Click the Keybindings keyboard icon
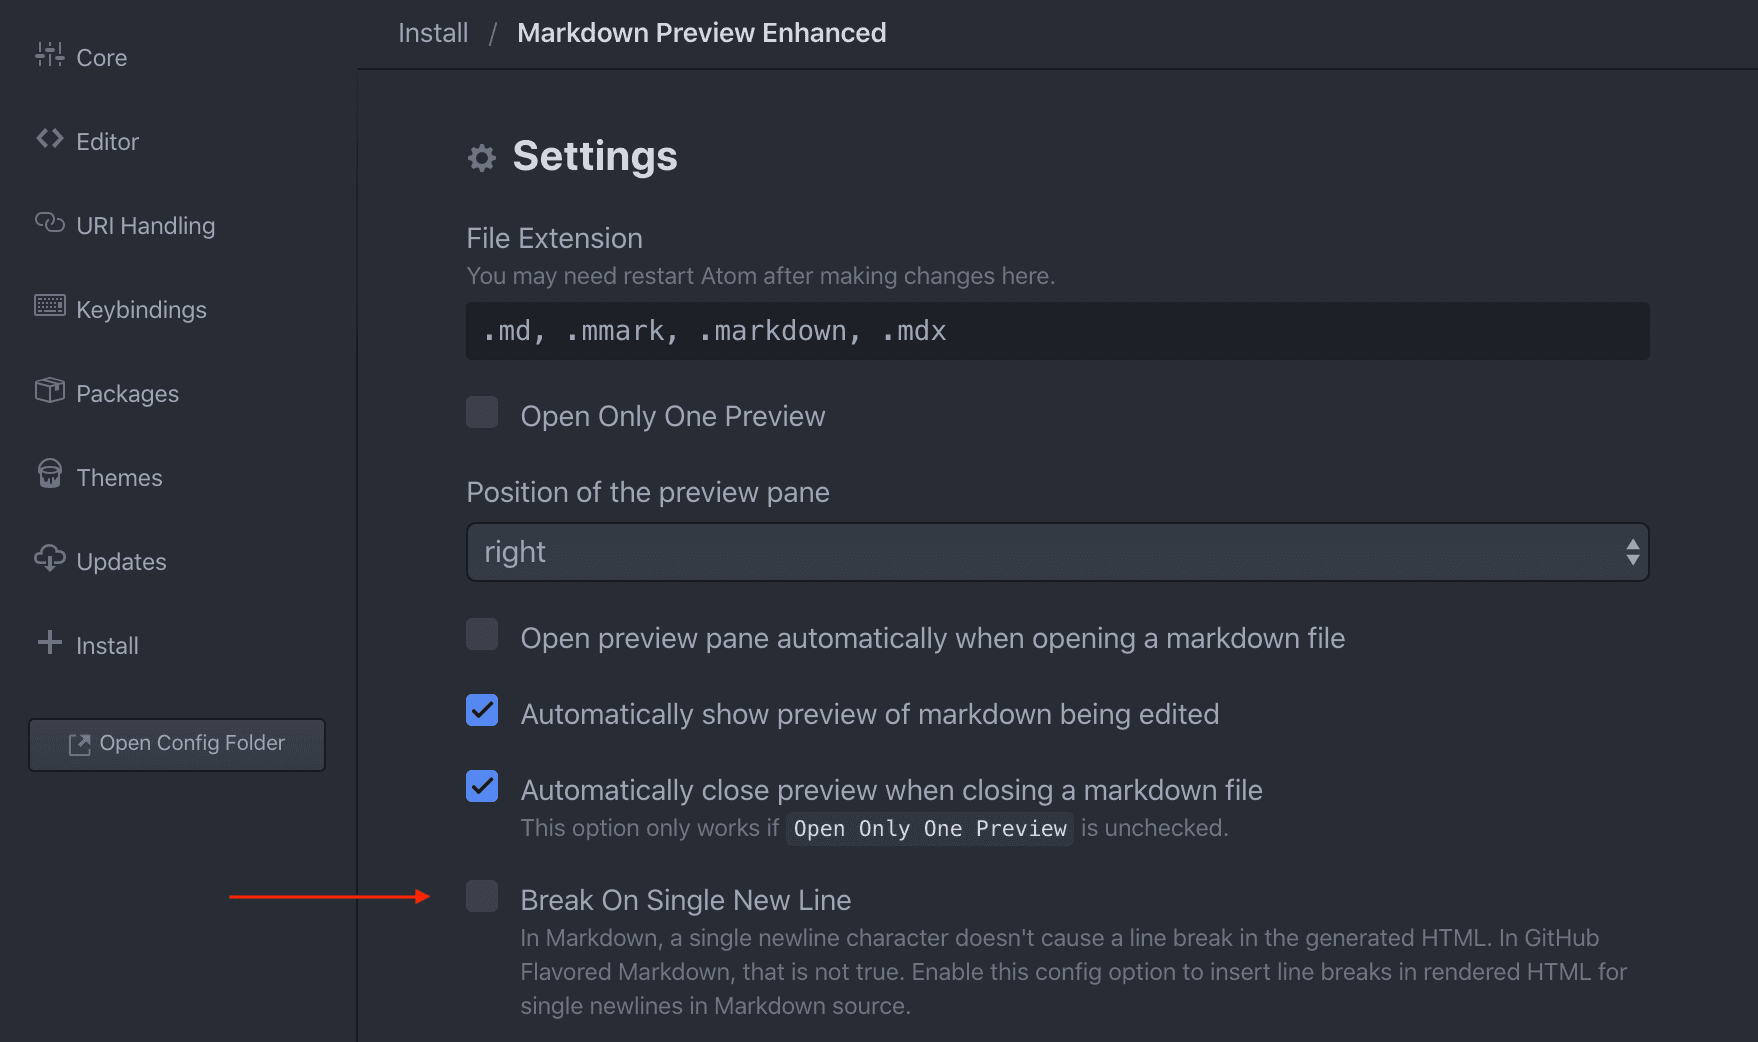This screenshot has width=1758, height=1042. pyautogui.click(x=49, y=306)
